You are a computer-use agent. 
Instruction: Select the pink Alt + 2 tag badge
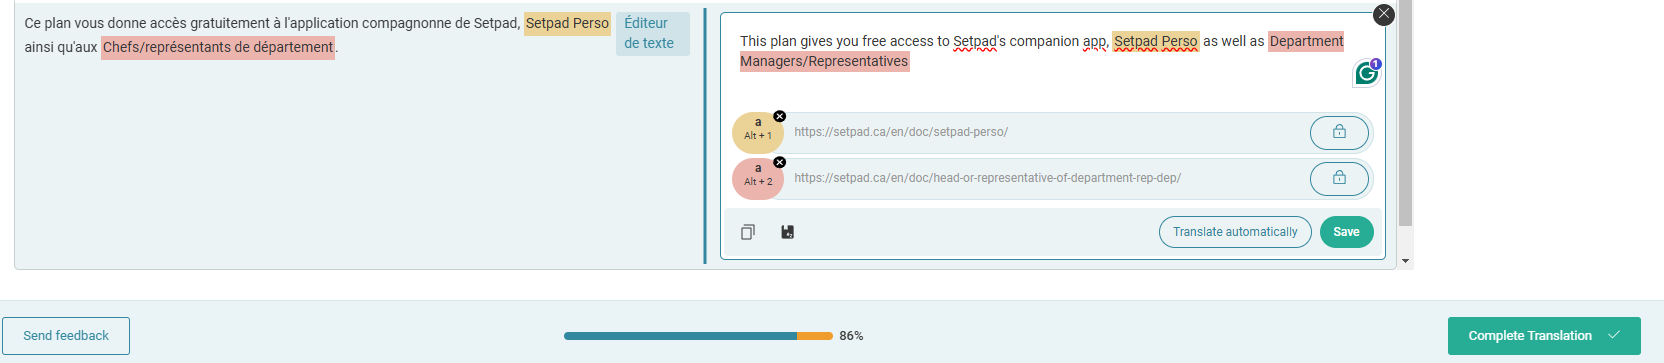tap(758, 179)
